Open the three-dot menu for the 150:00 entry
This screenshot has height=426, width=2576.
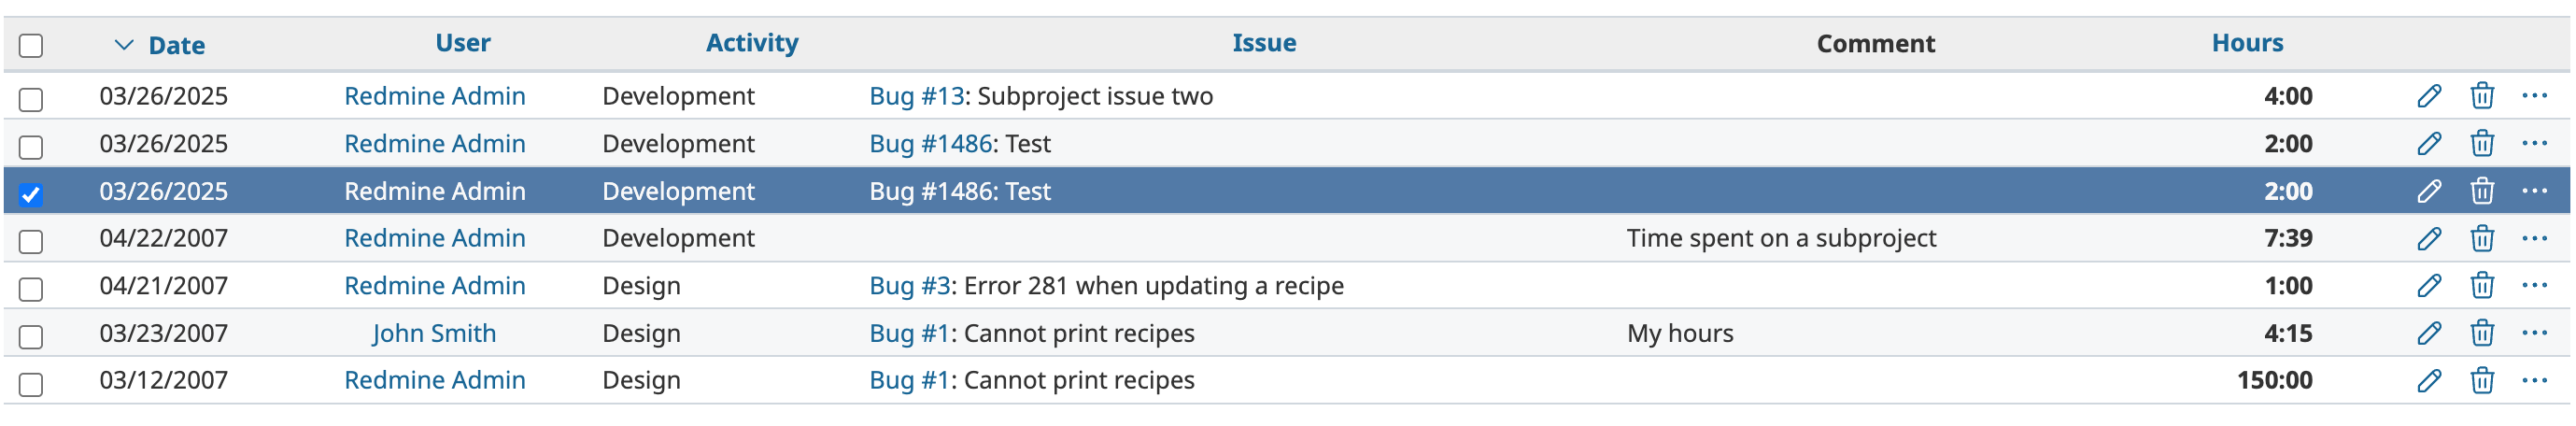2533,380
